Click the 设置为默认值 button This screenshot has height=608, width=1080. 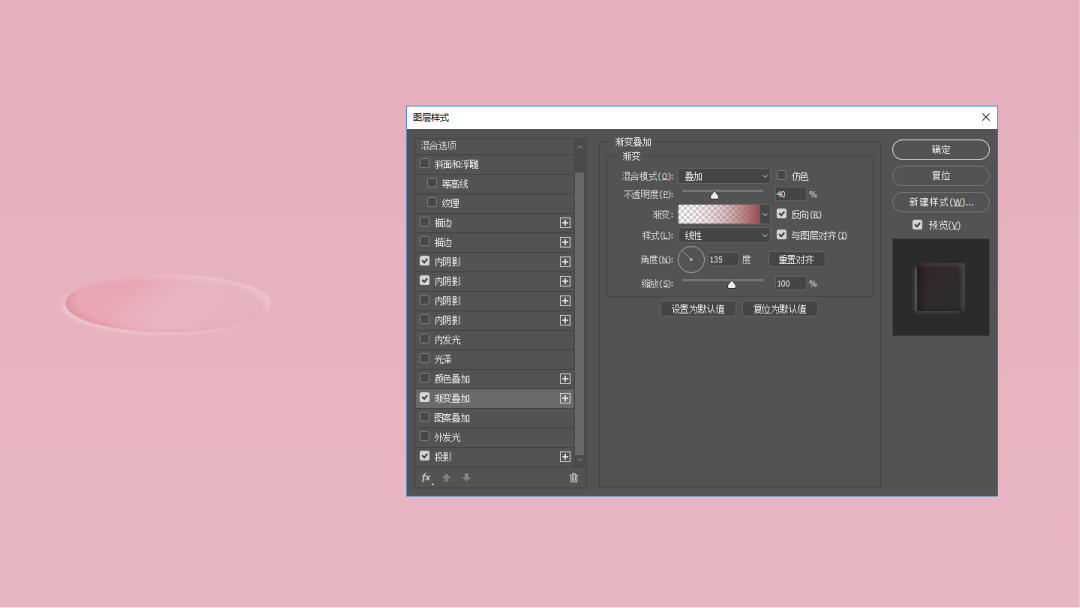click(698, 309)
